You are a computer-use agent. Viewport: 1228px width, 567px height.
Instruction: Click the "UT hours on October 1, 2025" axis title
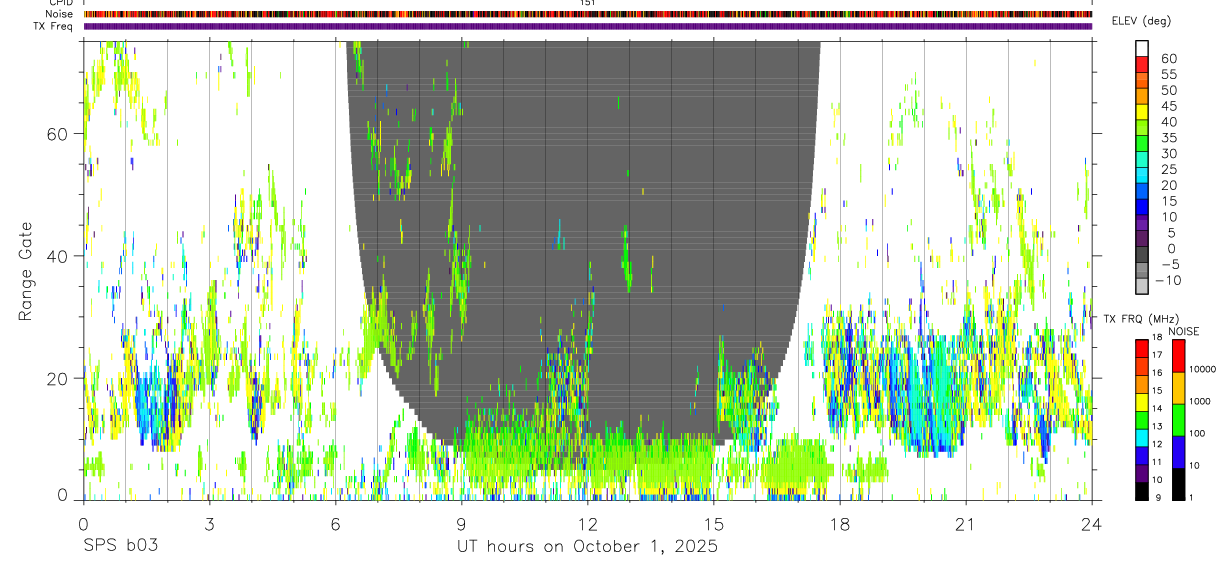point(587,547)
